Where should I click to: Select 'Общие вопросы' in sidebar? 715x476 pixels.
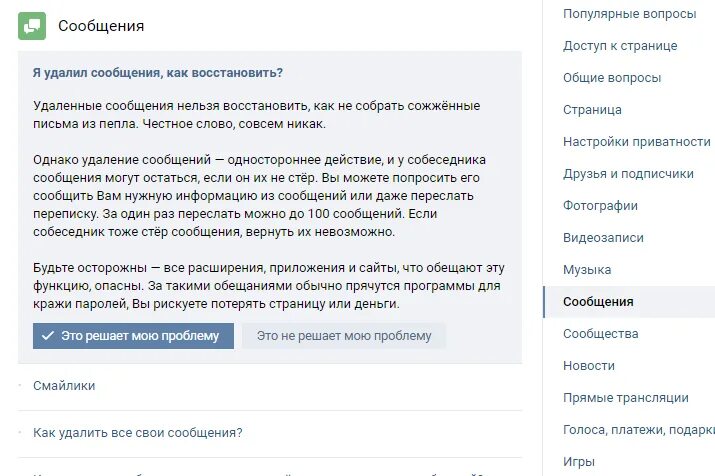pos(612,78)
